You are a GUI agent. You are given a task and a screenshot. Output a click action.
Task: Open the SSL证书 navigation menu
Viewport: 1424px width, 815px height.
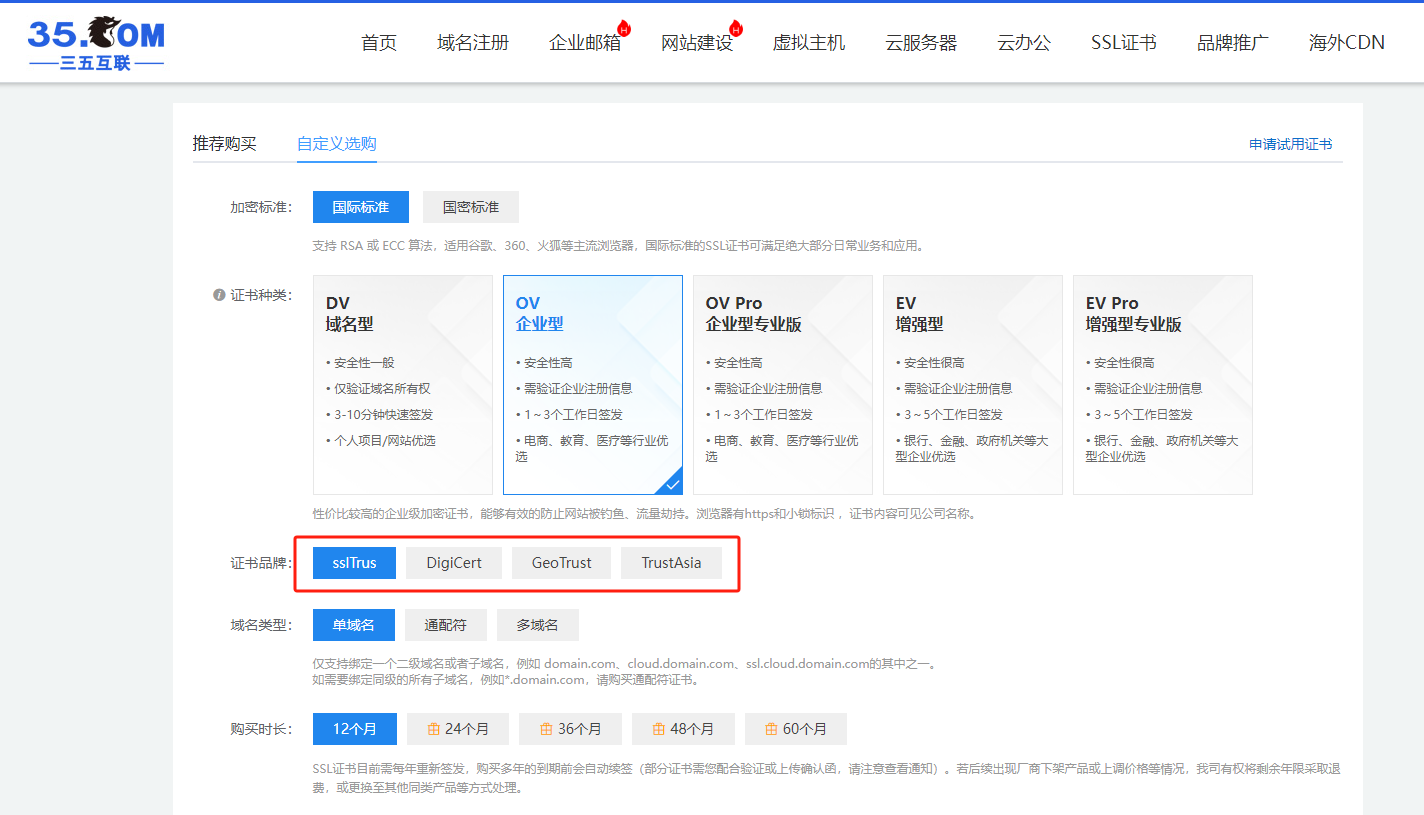coord(1124,43)
